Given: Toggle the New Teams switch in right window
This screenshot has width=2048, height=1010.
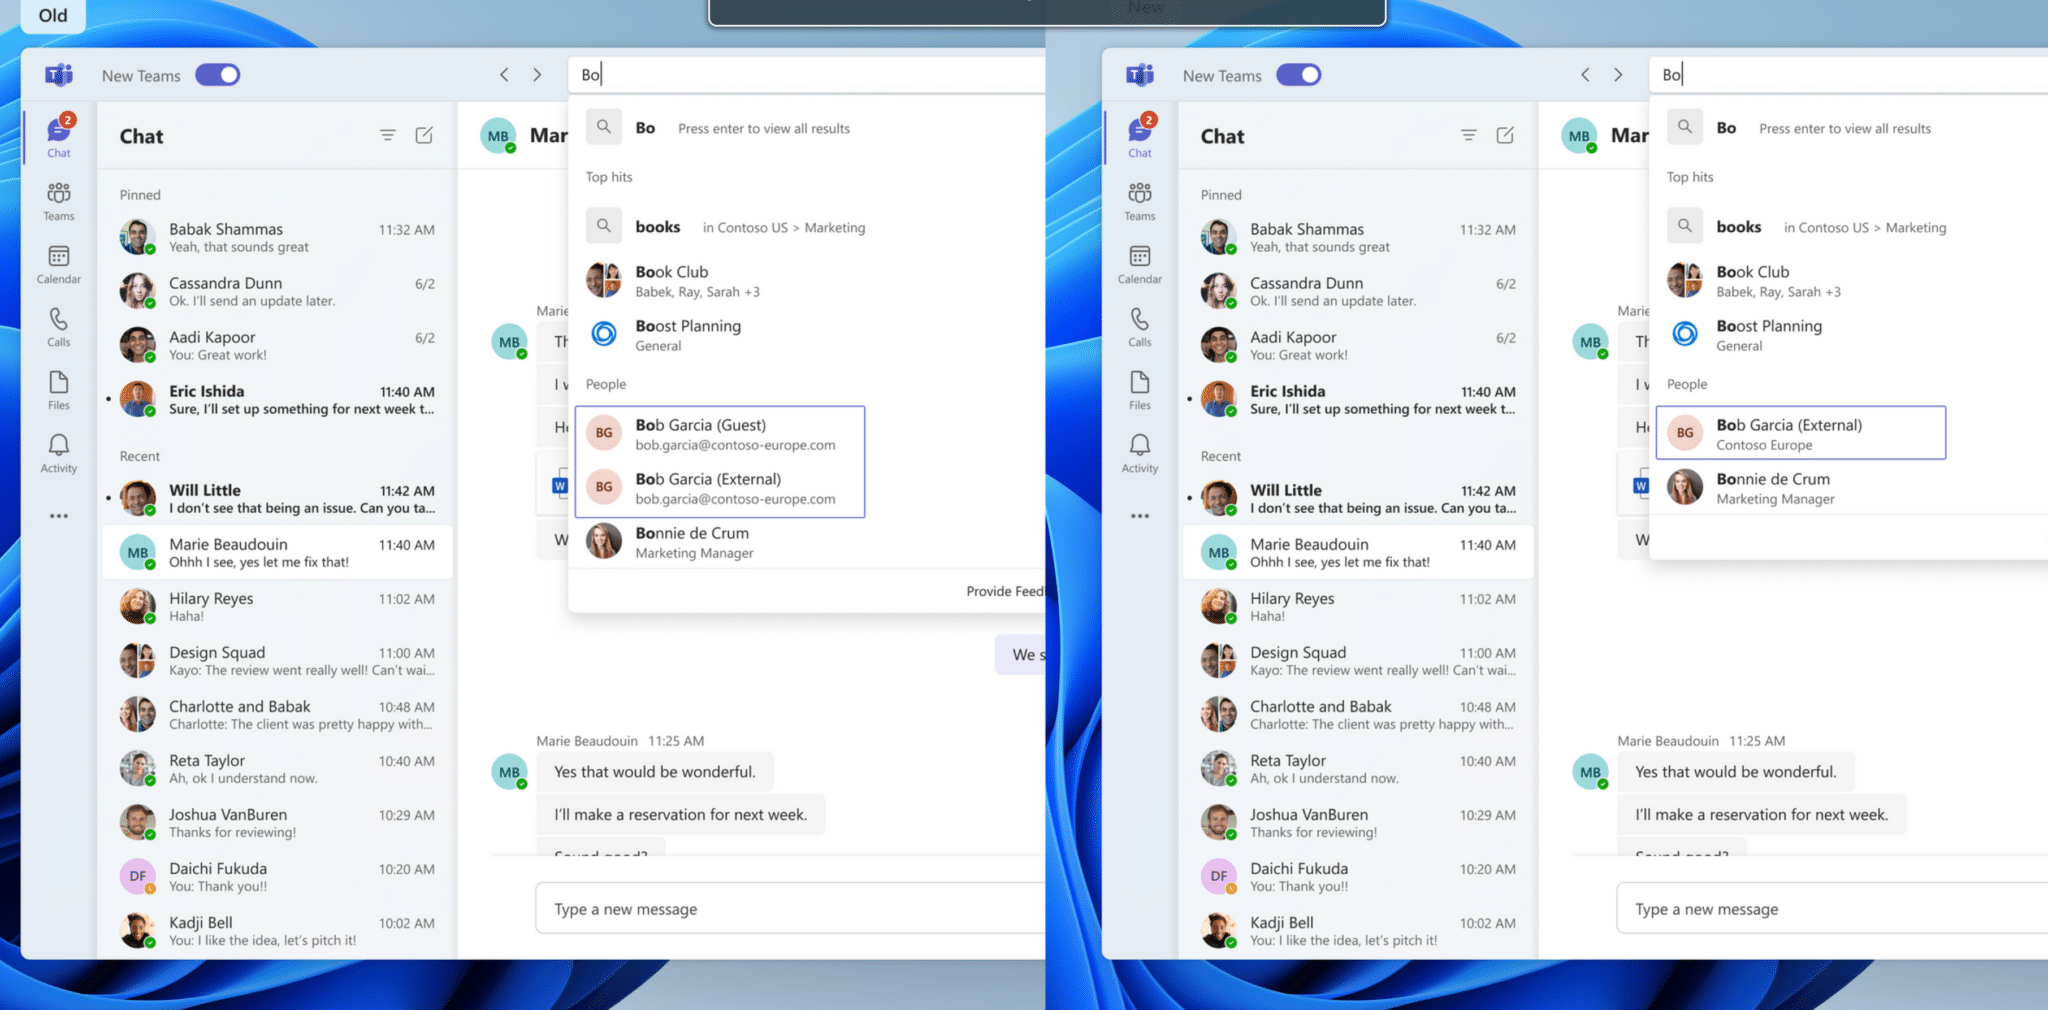Looking at the screenshot, I should [1298, 75].
